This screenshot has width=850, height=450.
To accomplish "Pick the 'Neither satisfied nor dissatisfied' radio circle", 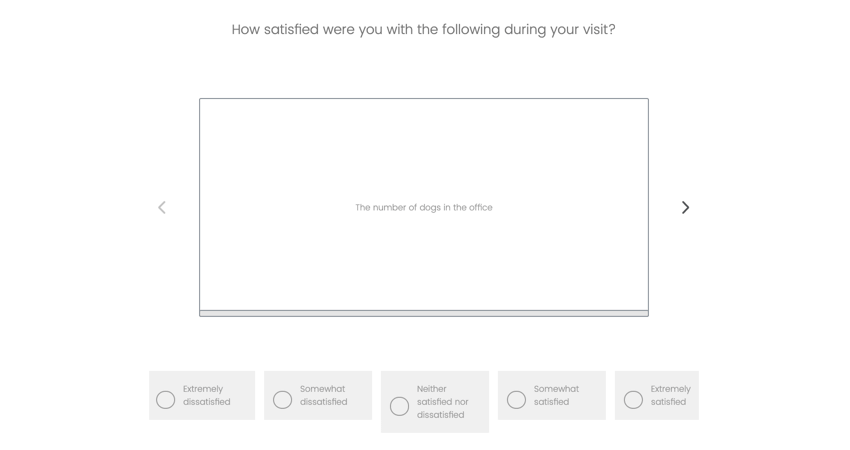I will [399, 406].
